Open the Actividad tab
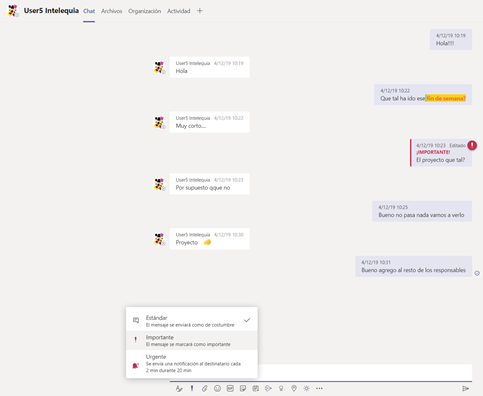 pyautogui.click(x=179, y=11)
